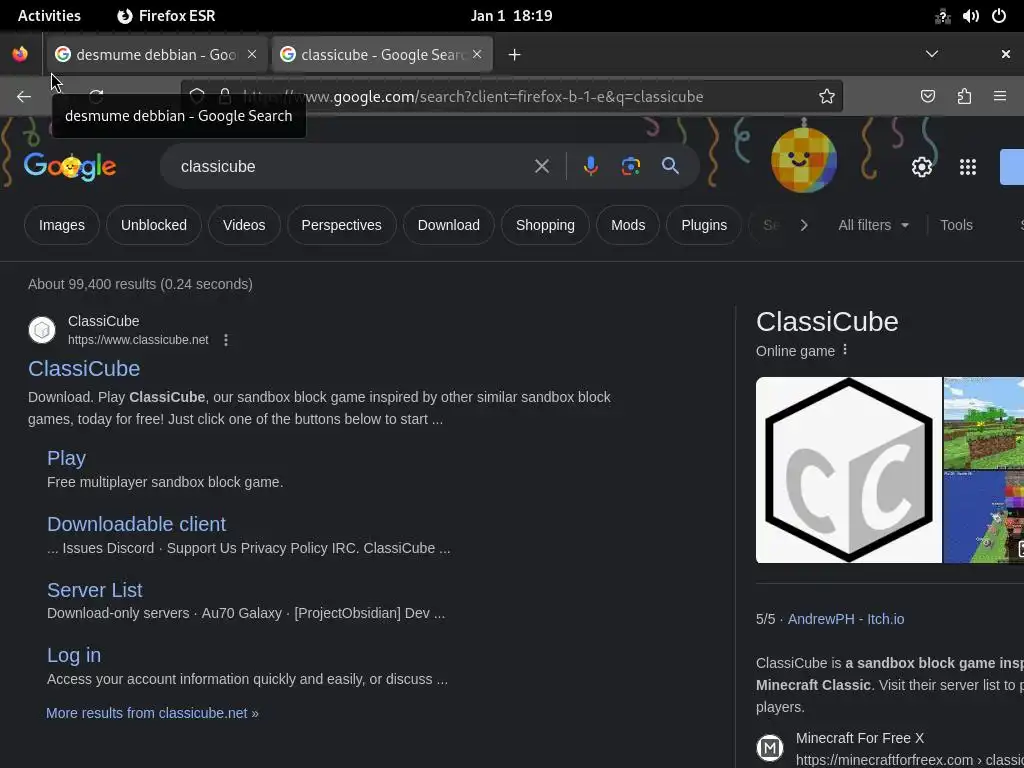Click the network status icon
The image size is (1024, 768).
(x=942, y=16)
